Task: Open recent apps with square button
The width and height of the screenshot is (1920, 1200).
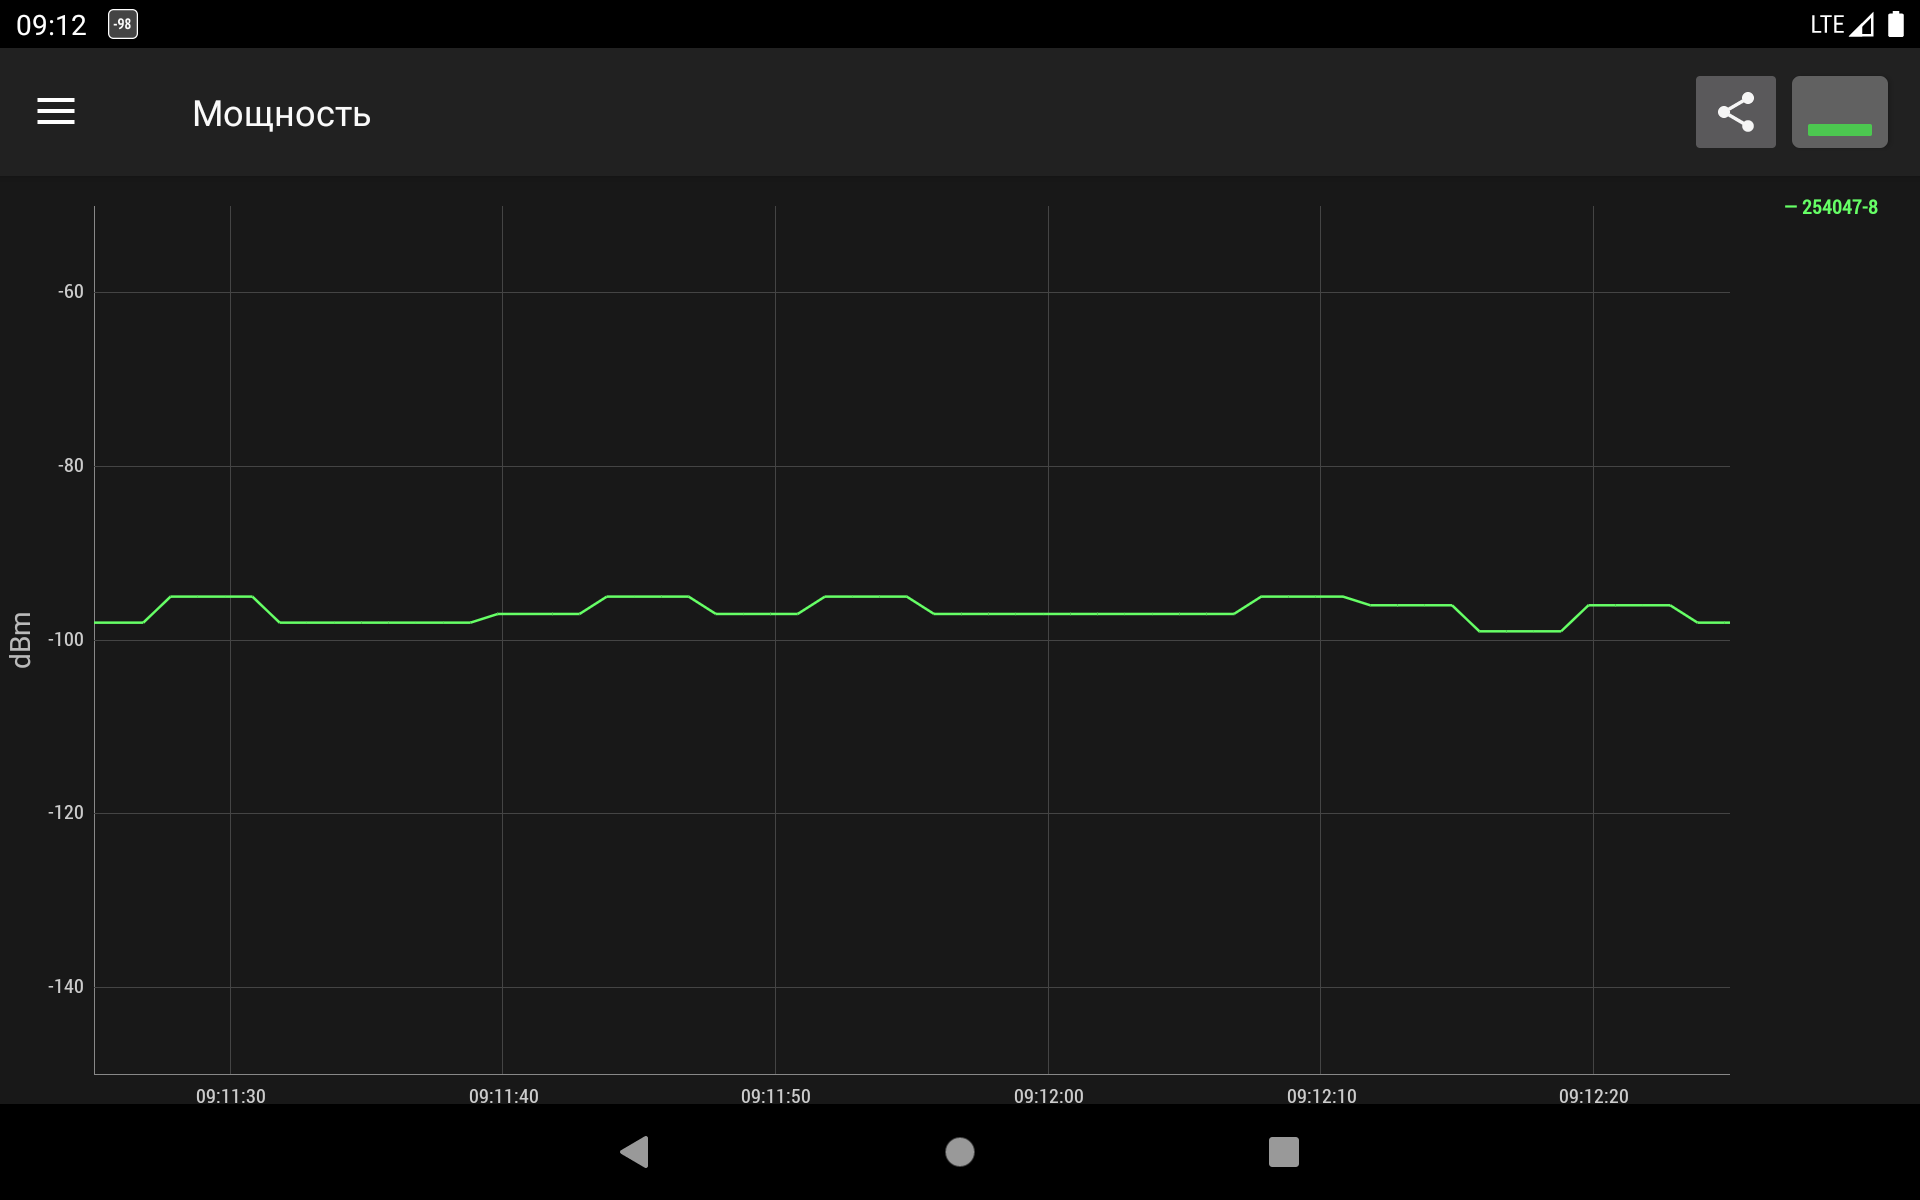Action: (x=1284, y=1152)
